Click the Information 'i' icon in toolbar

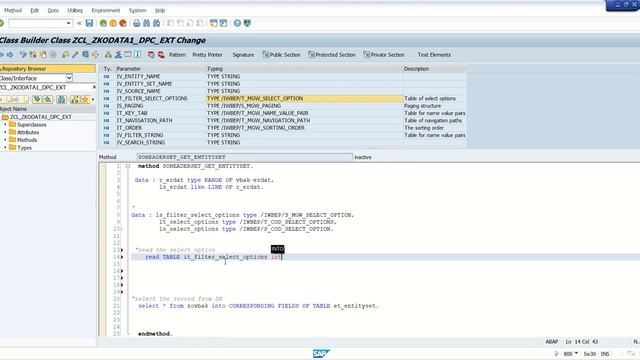pyautogui.click(x=138, y=55)
